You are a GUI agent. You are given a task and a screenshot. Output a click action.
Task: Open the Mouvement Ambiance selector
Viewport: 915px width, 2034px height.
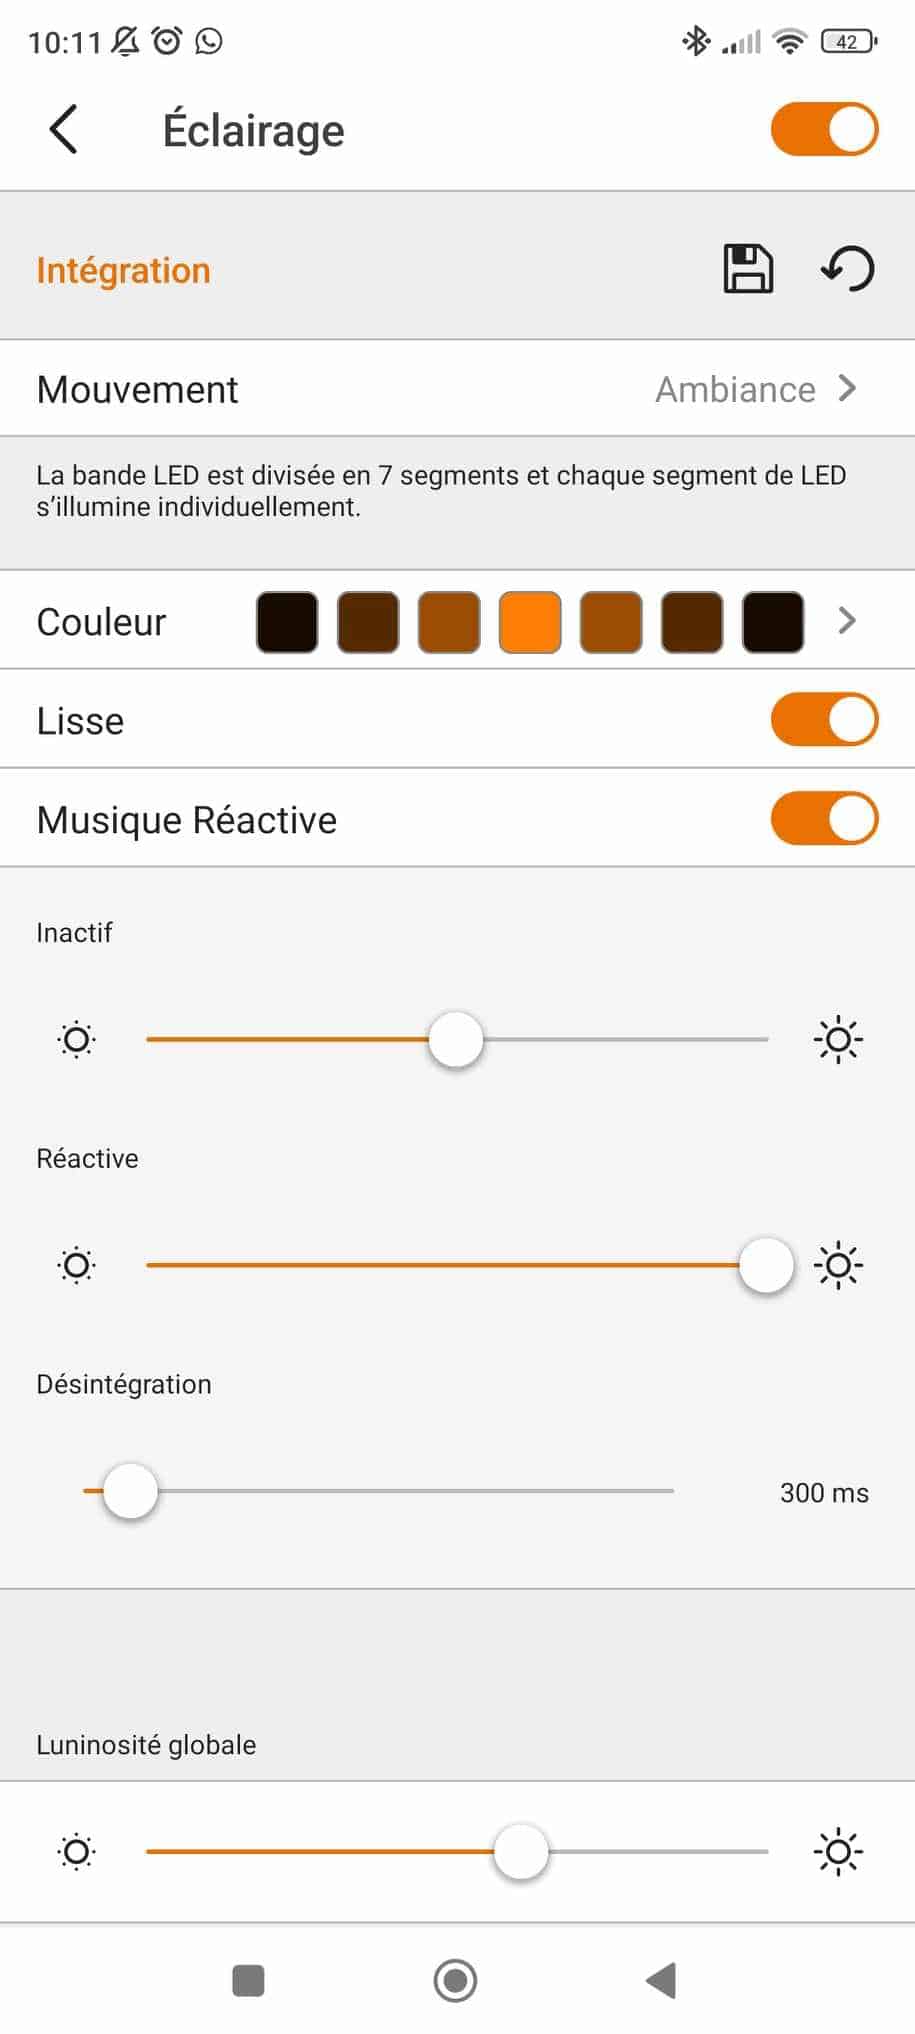click(756, 389)
